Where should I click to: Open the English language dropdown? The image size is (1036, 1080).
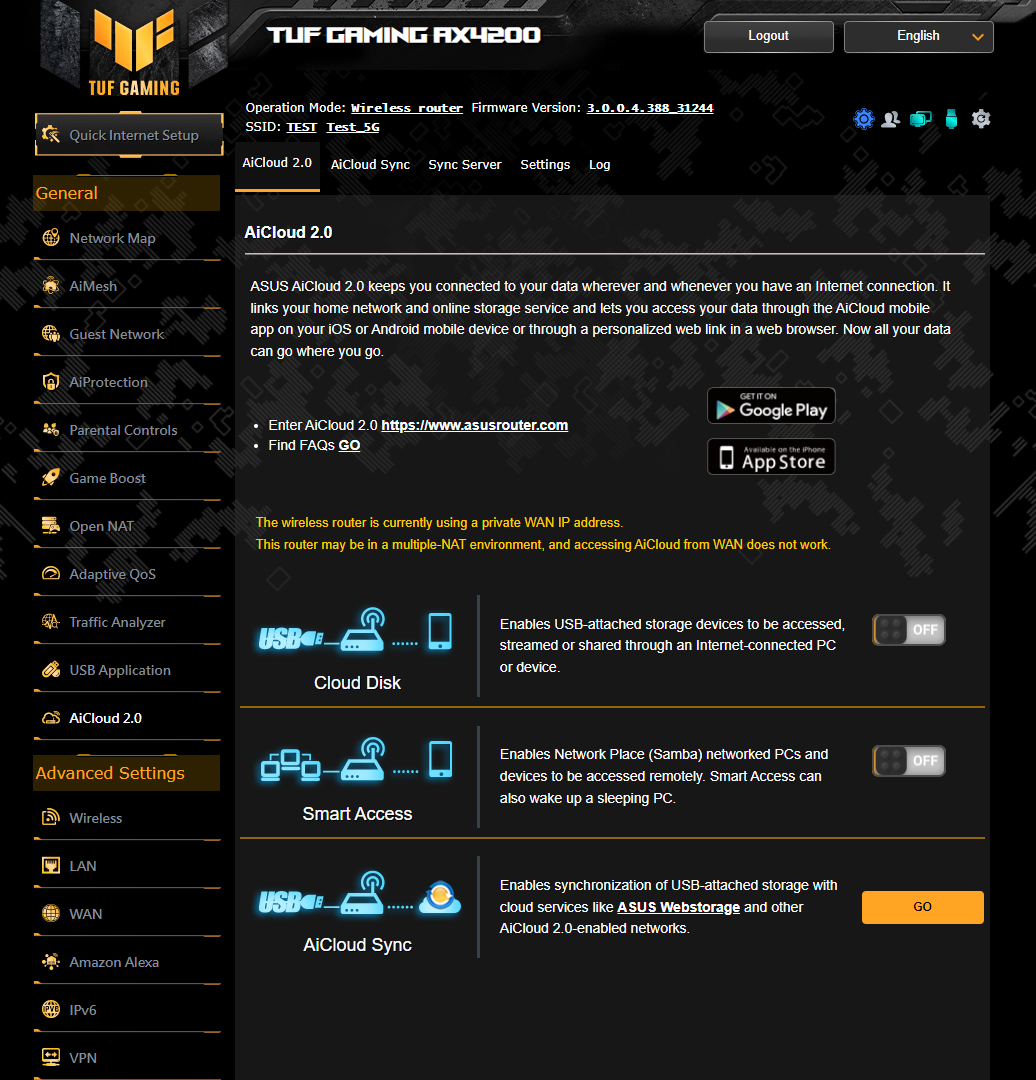click(x=918, y=37)
